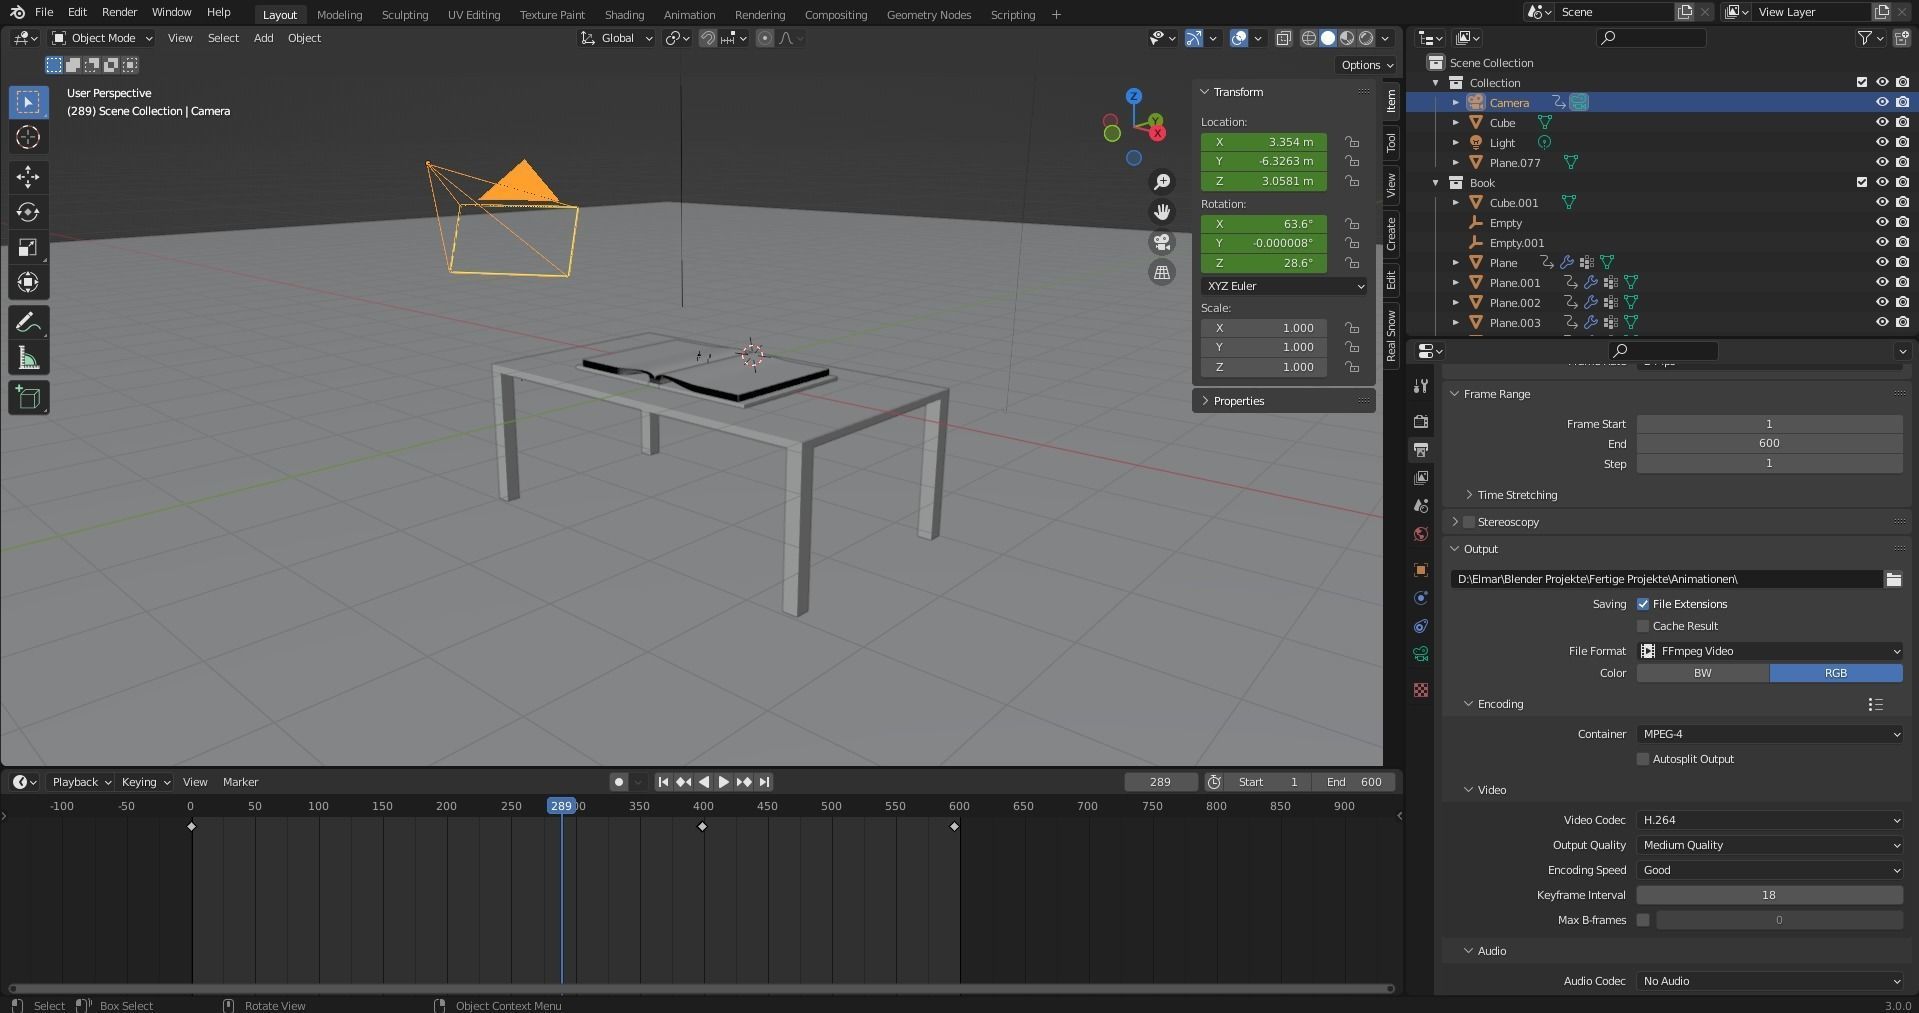
Task: Jump to the first frame
Action: point(662,782)
